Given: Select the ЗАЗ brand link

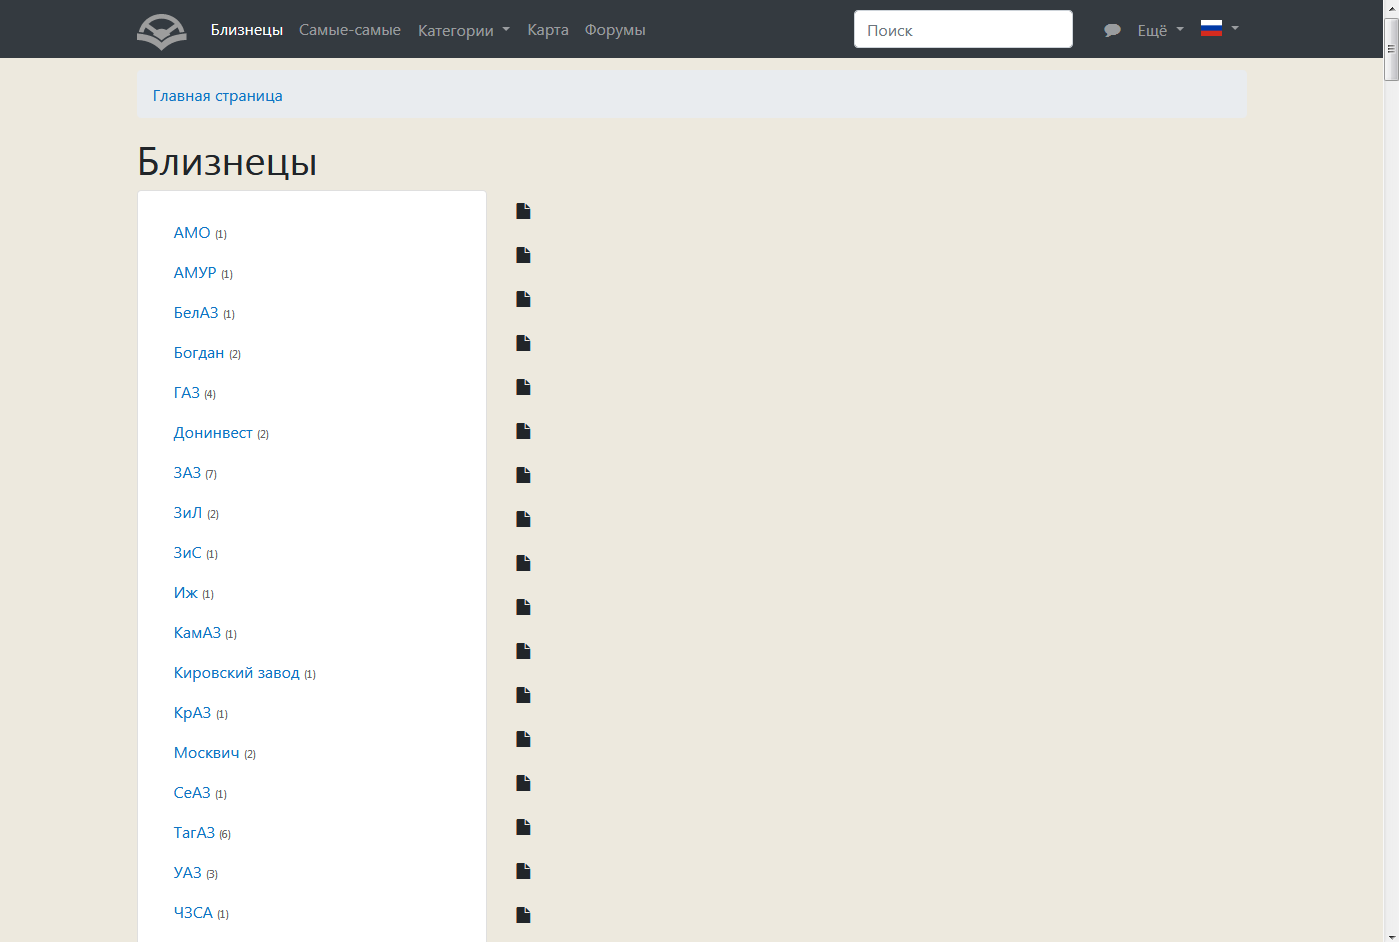Looking at the screenshot, I should [x=187, y=473].
